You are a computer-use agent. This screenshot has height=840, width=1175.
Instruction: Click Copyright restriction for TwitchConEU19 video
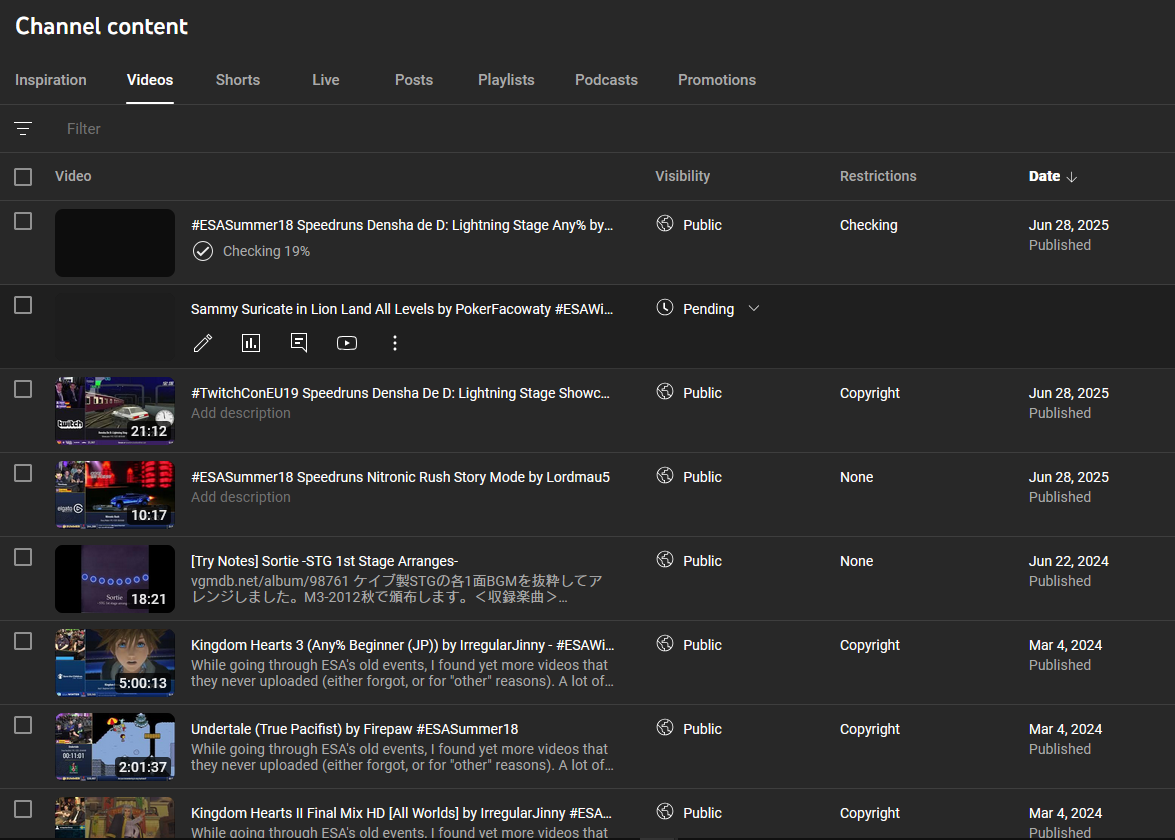(869, 393)
